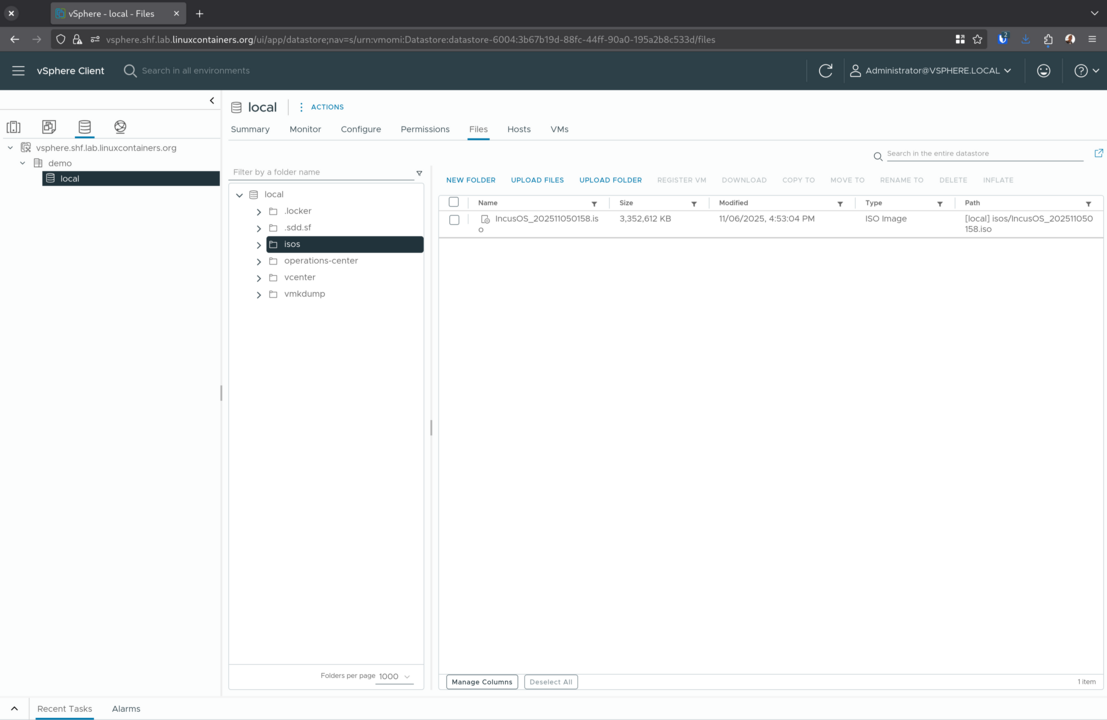Screen dimensions: 1107x720
Task: Open the VMs and Templates inventory view
Action: point(48,126)
